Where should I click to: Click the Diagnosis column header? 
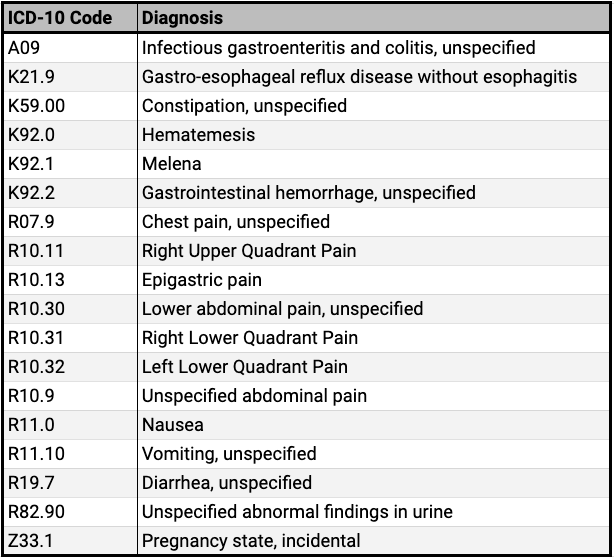(x=374, y=18)
